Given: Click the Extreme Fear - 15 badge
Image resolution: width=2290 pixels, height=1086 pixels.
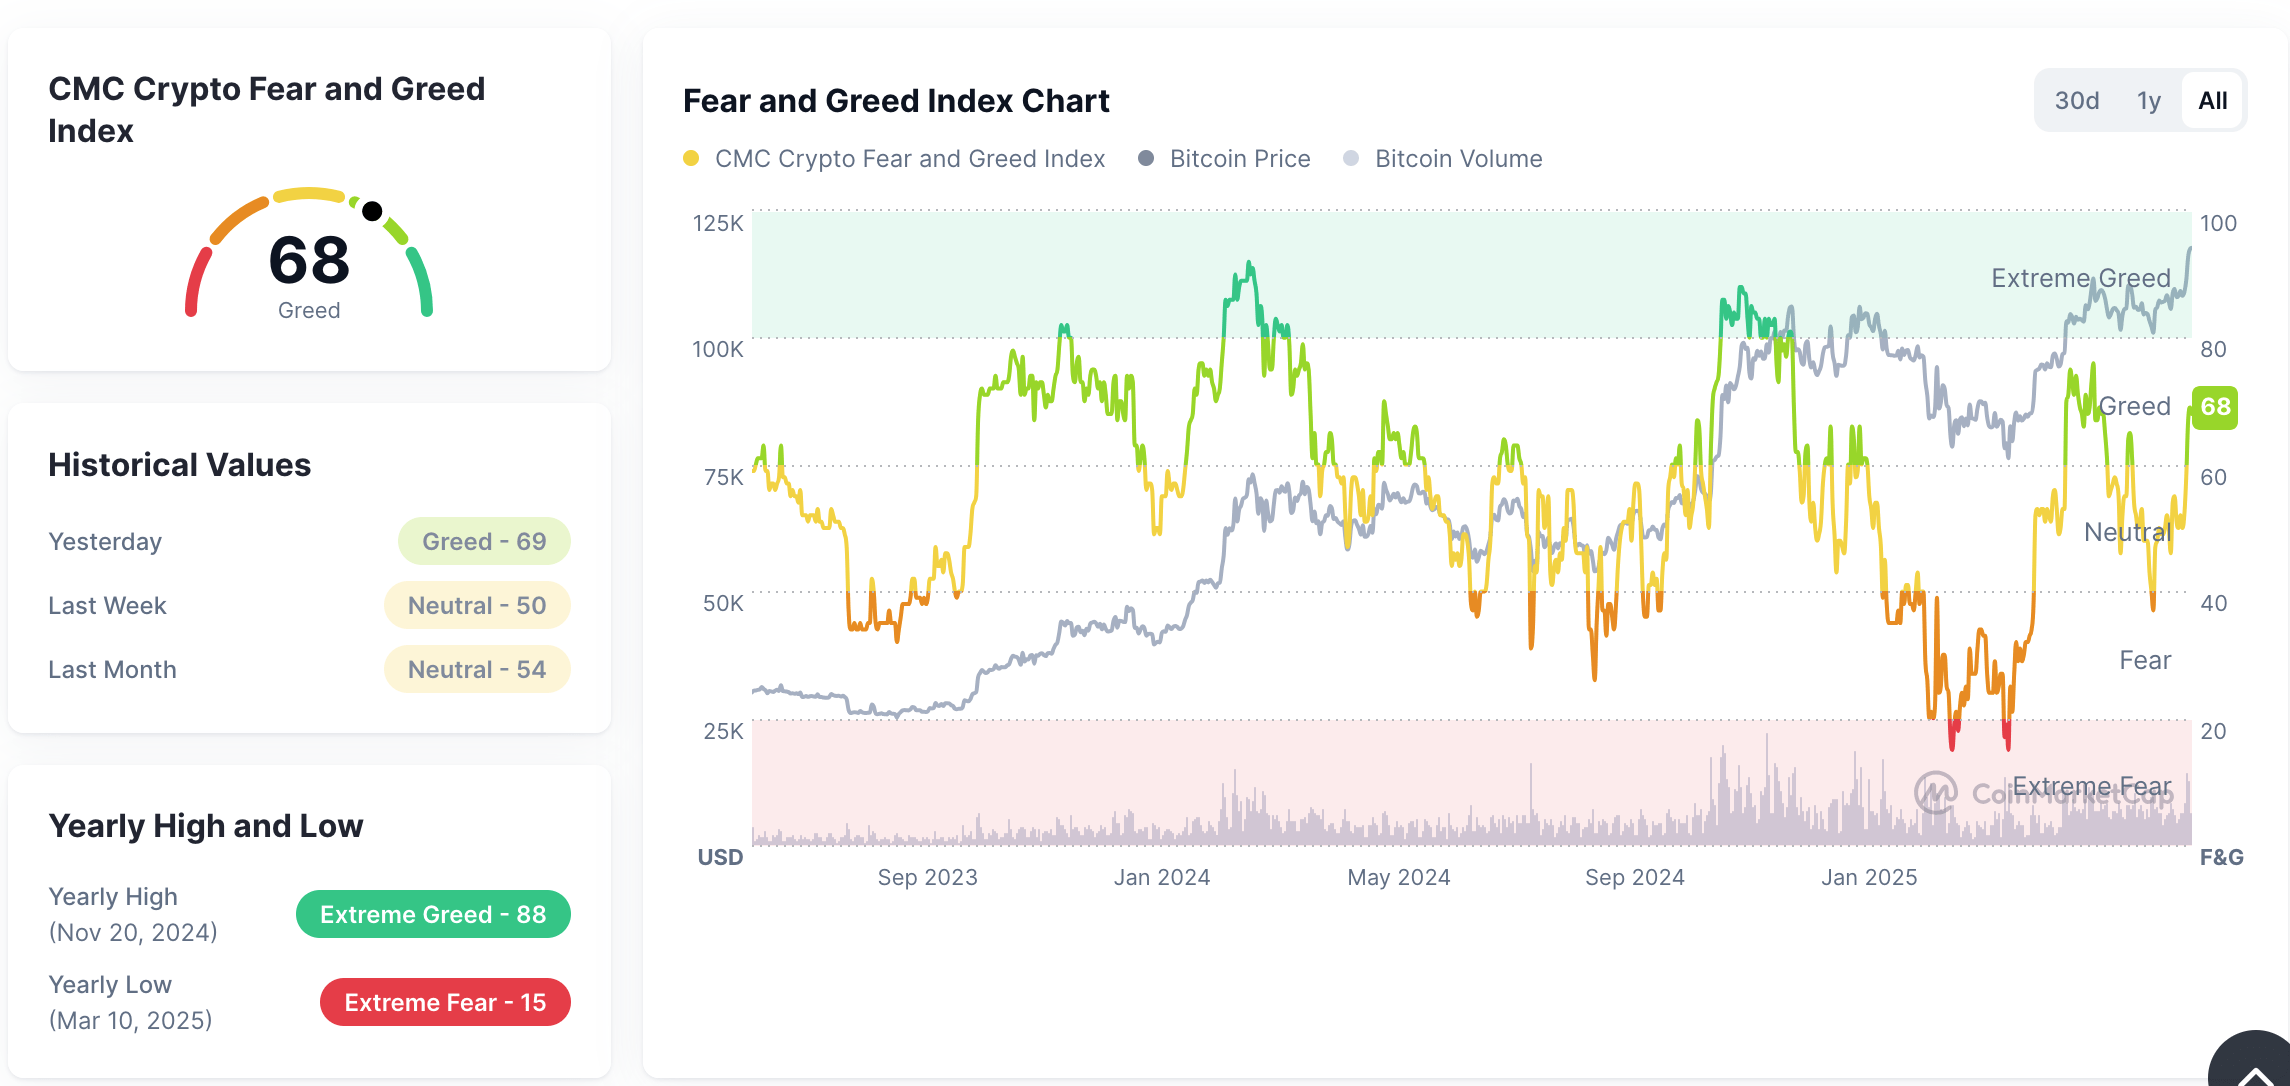Looking at the screenshot, I should point(444,1002).
